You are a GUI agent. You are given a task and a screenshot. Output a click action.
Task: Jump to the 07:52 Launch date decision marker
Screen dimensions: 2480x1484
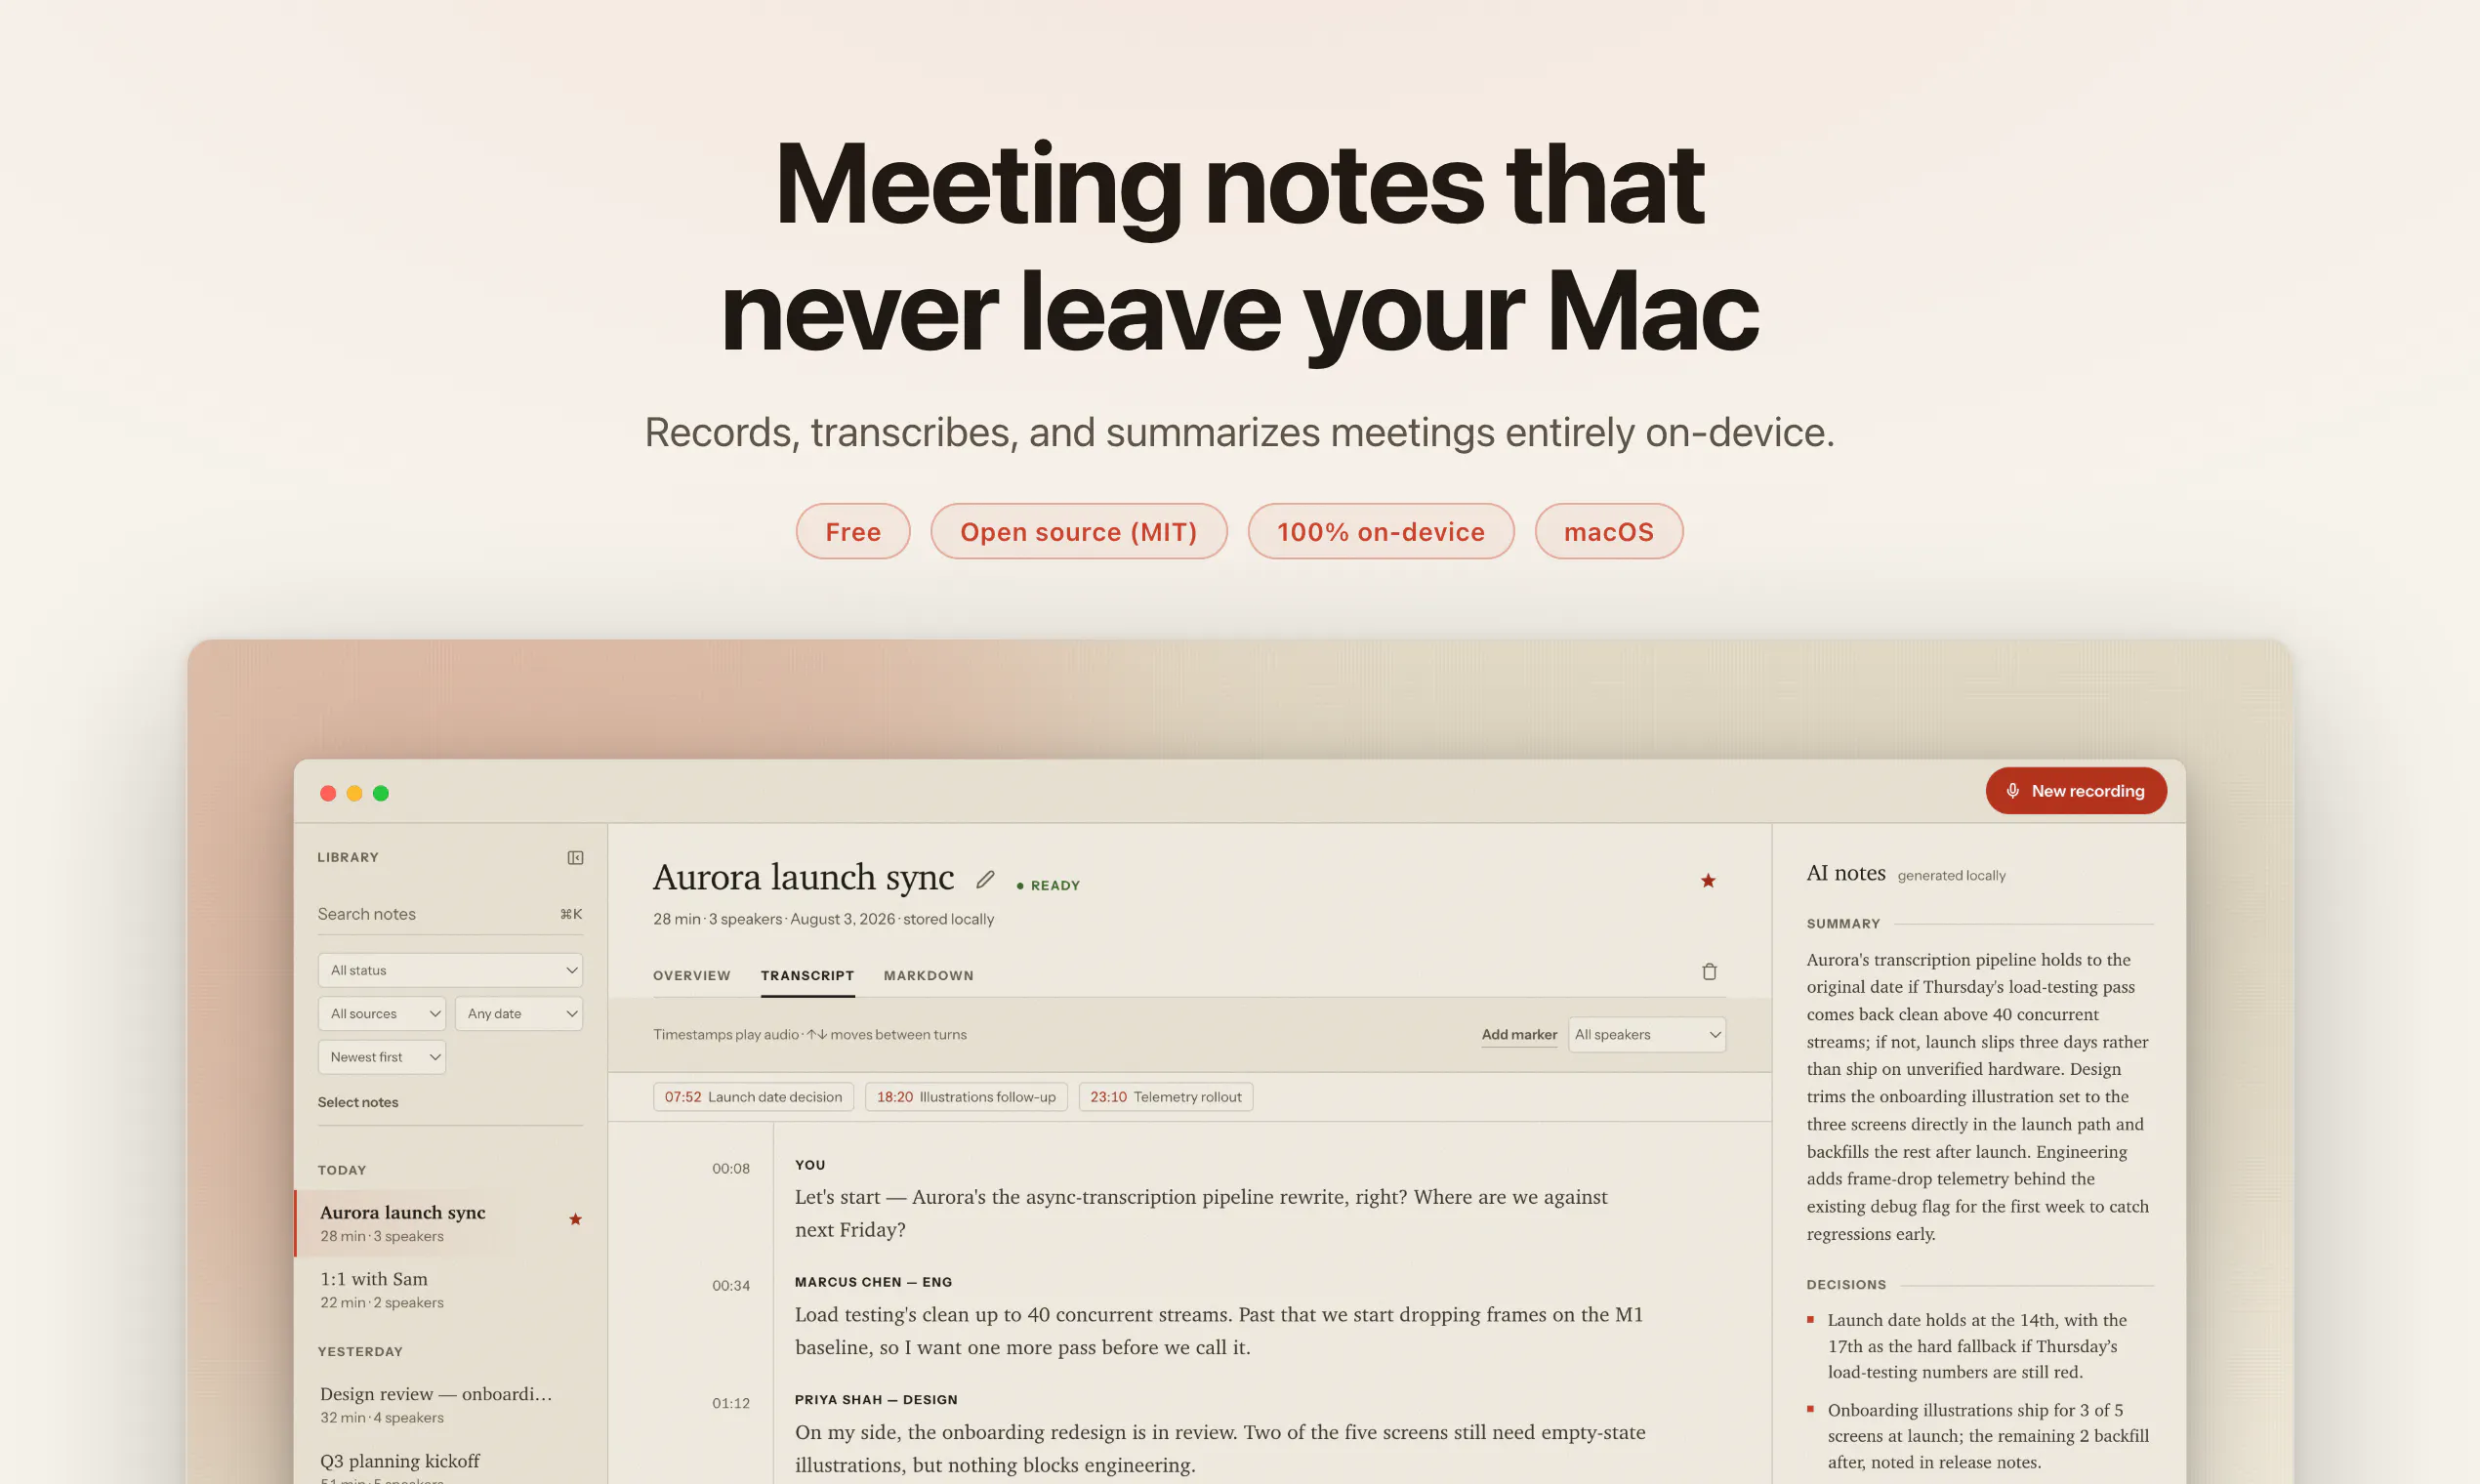[x=753, y=1097]
